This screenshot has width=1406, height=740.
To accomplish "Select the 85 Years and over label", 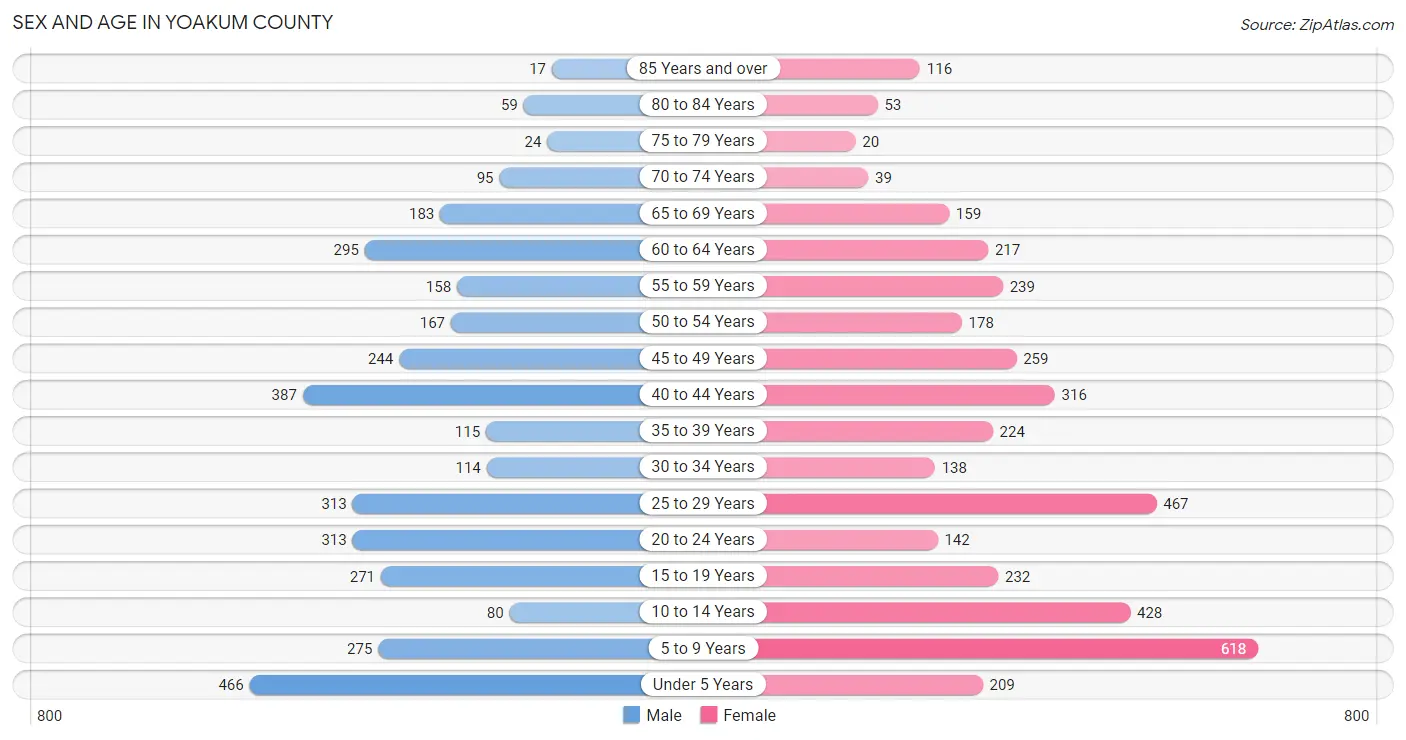I will point(703,68).
